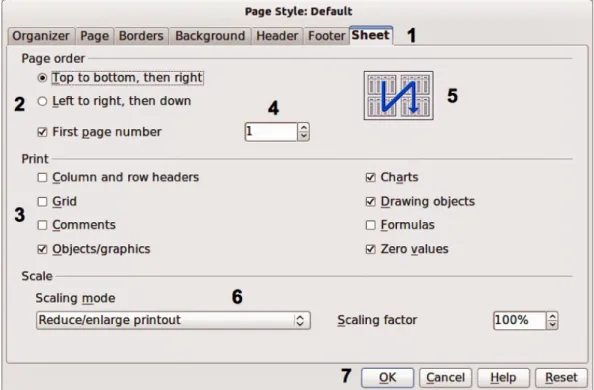Open the Header tab
594x390 pixels.
coord(277,36)
